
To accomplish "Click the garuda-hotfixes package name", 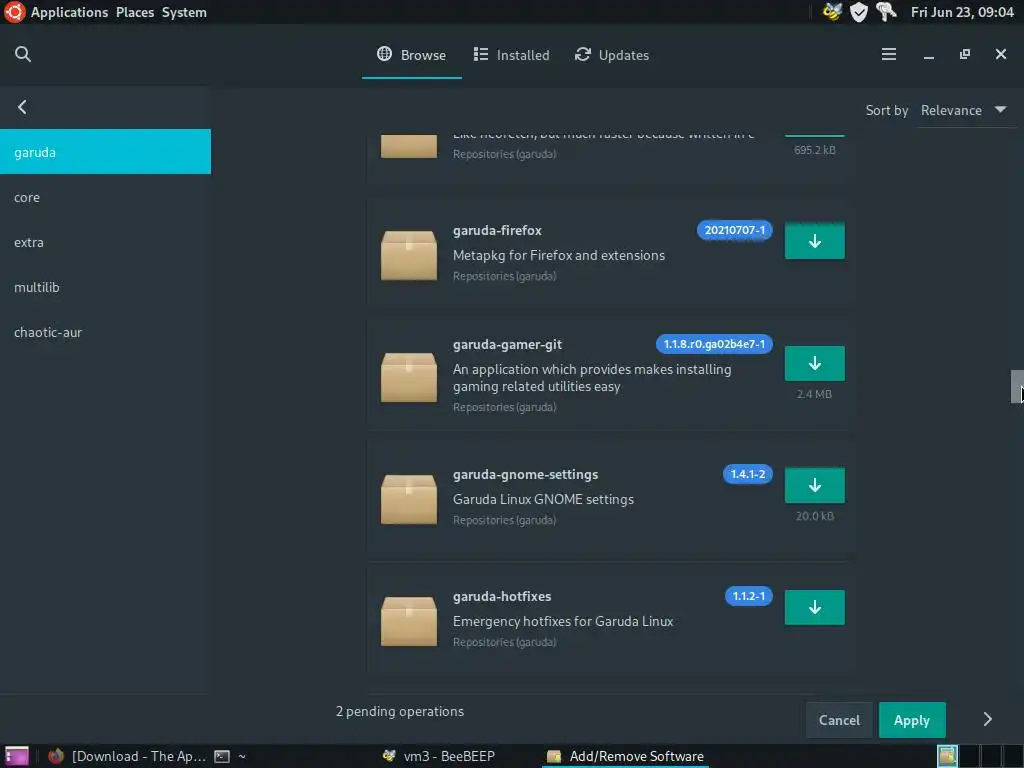I will click(502, 596).
